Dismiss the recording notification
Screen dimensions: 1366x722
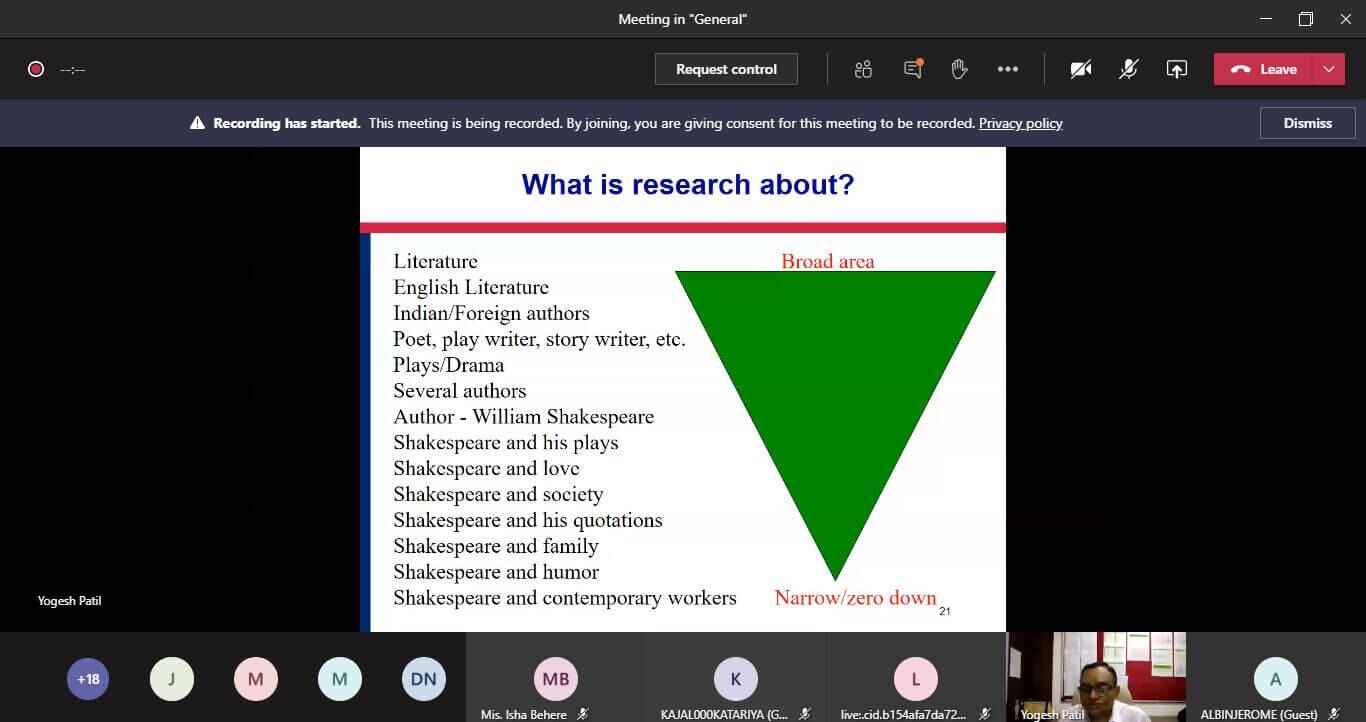(1308, 123)
